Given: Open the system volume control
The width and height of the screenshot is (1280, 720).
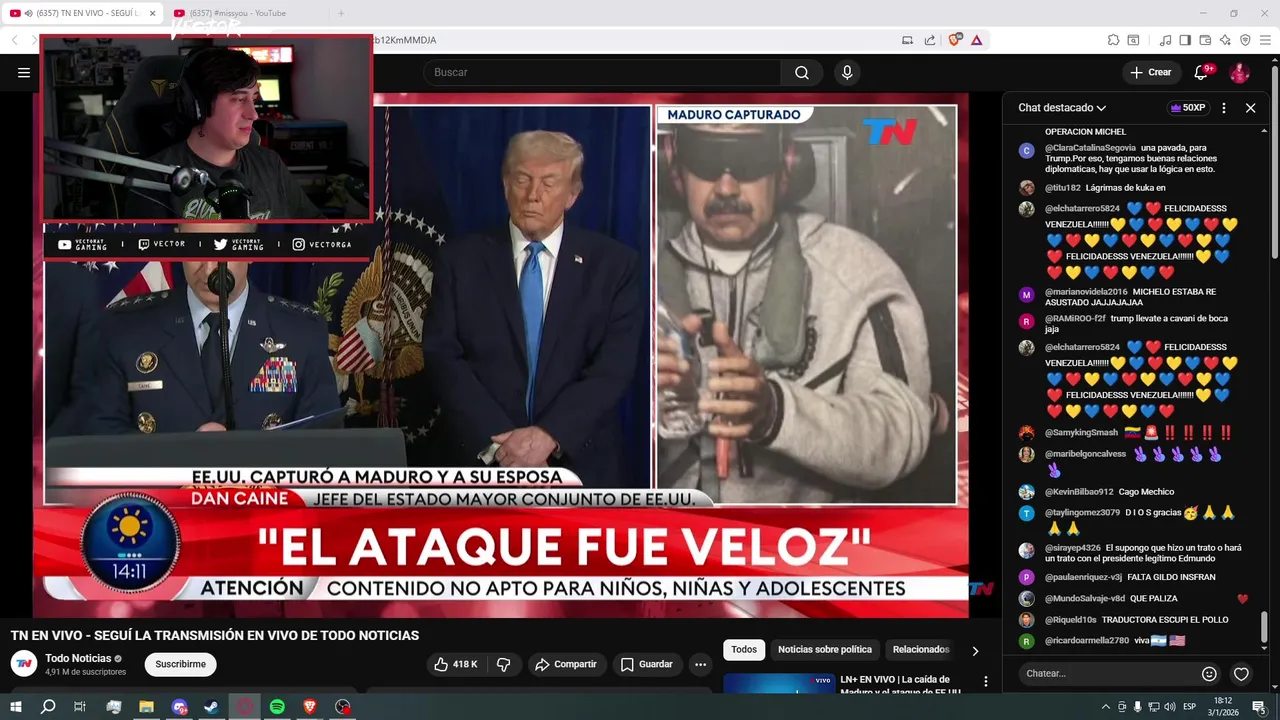Looking at the screenshot, I should (x=1168, y=707).
